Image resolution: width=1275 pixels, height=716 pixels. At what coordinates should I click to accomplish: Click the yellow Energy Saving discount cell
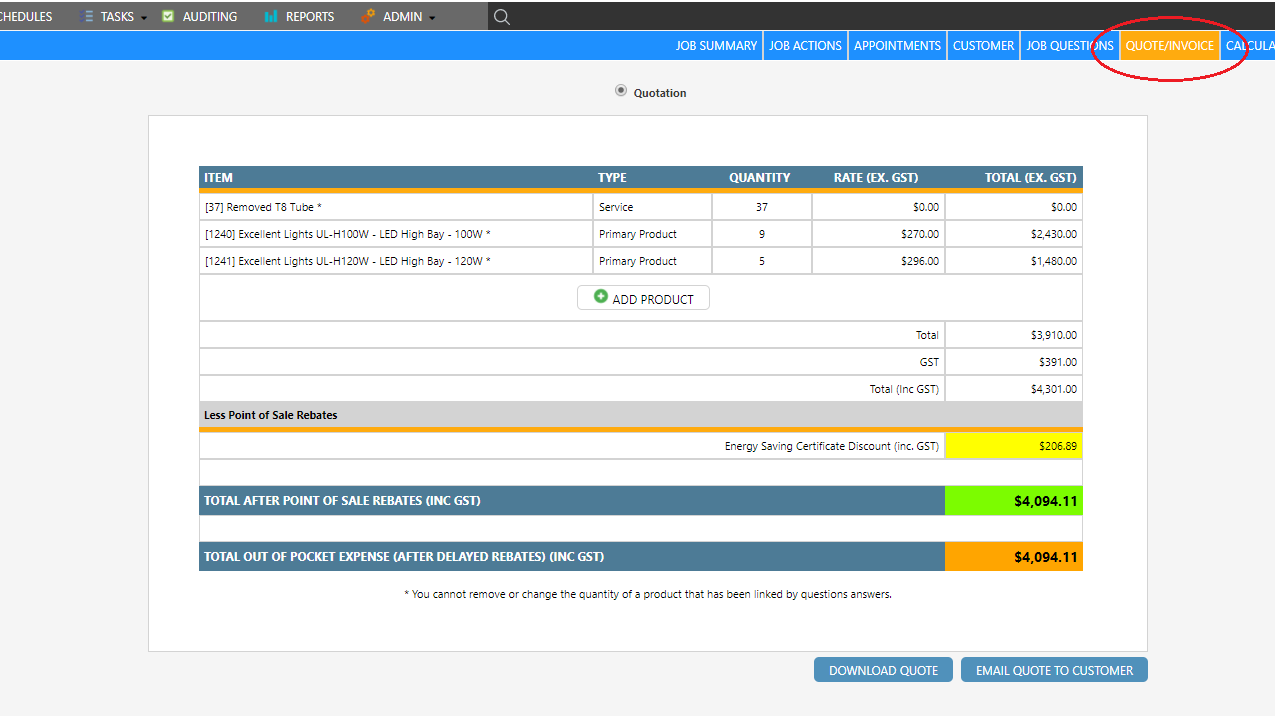point(1013,446)
